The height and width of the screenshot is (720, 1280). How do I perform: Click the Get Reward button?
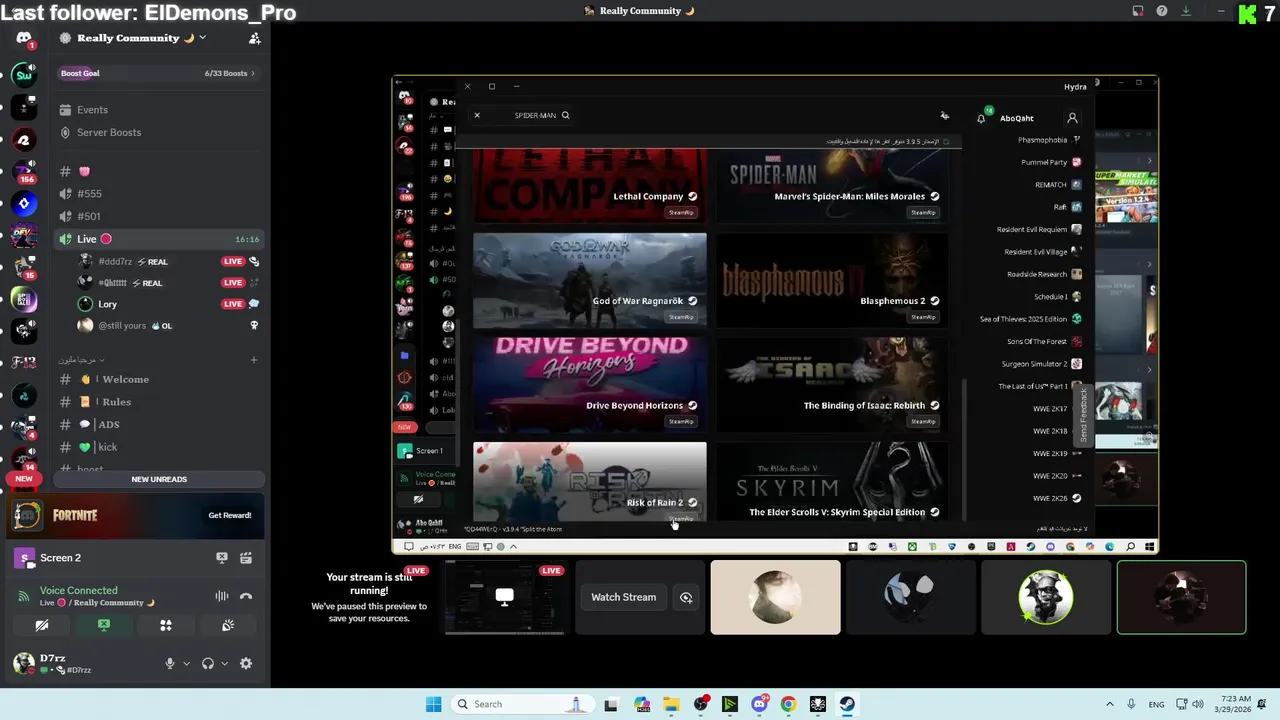click(230, 515)
